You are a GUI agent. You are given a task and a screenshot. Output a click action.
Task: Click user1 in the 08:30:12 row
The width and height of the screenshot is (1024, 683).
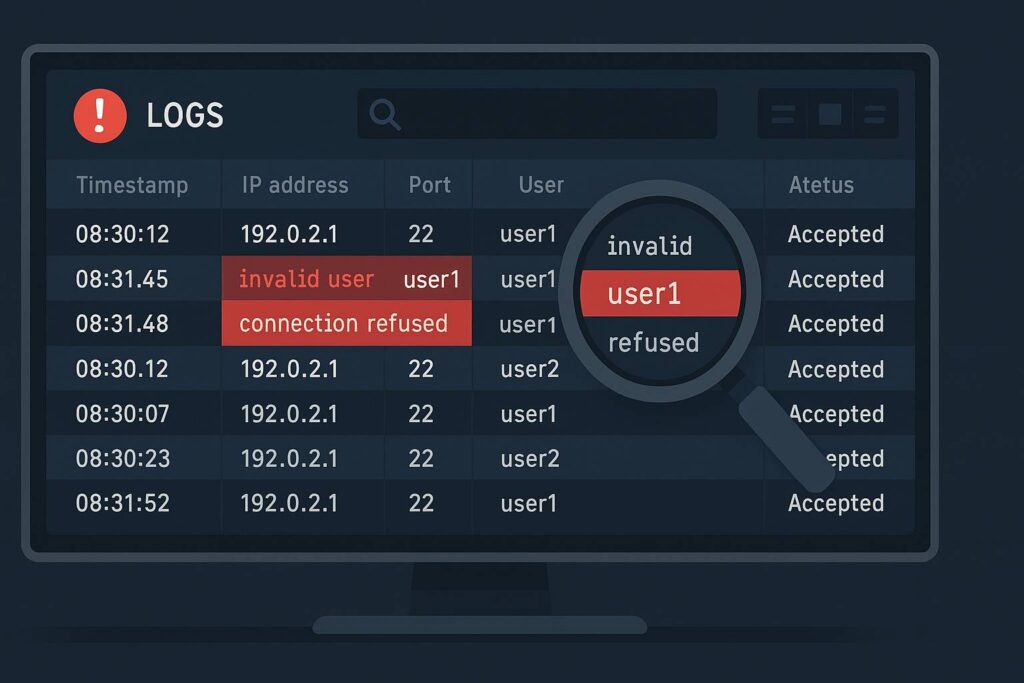528,234
